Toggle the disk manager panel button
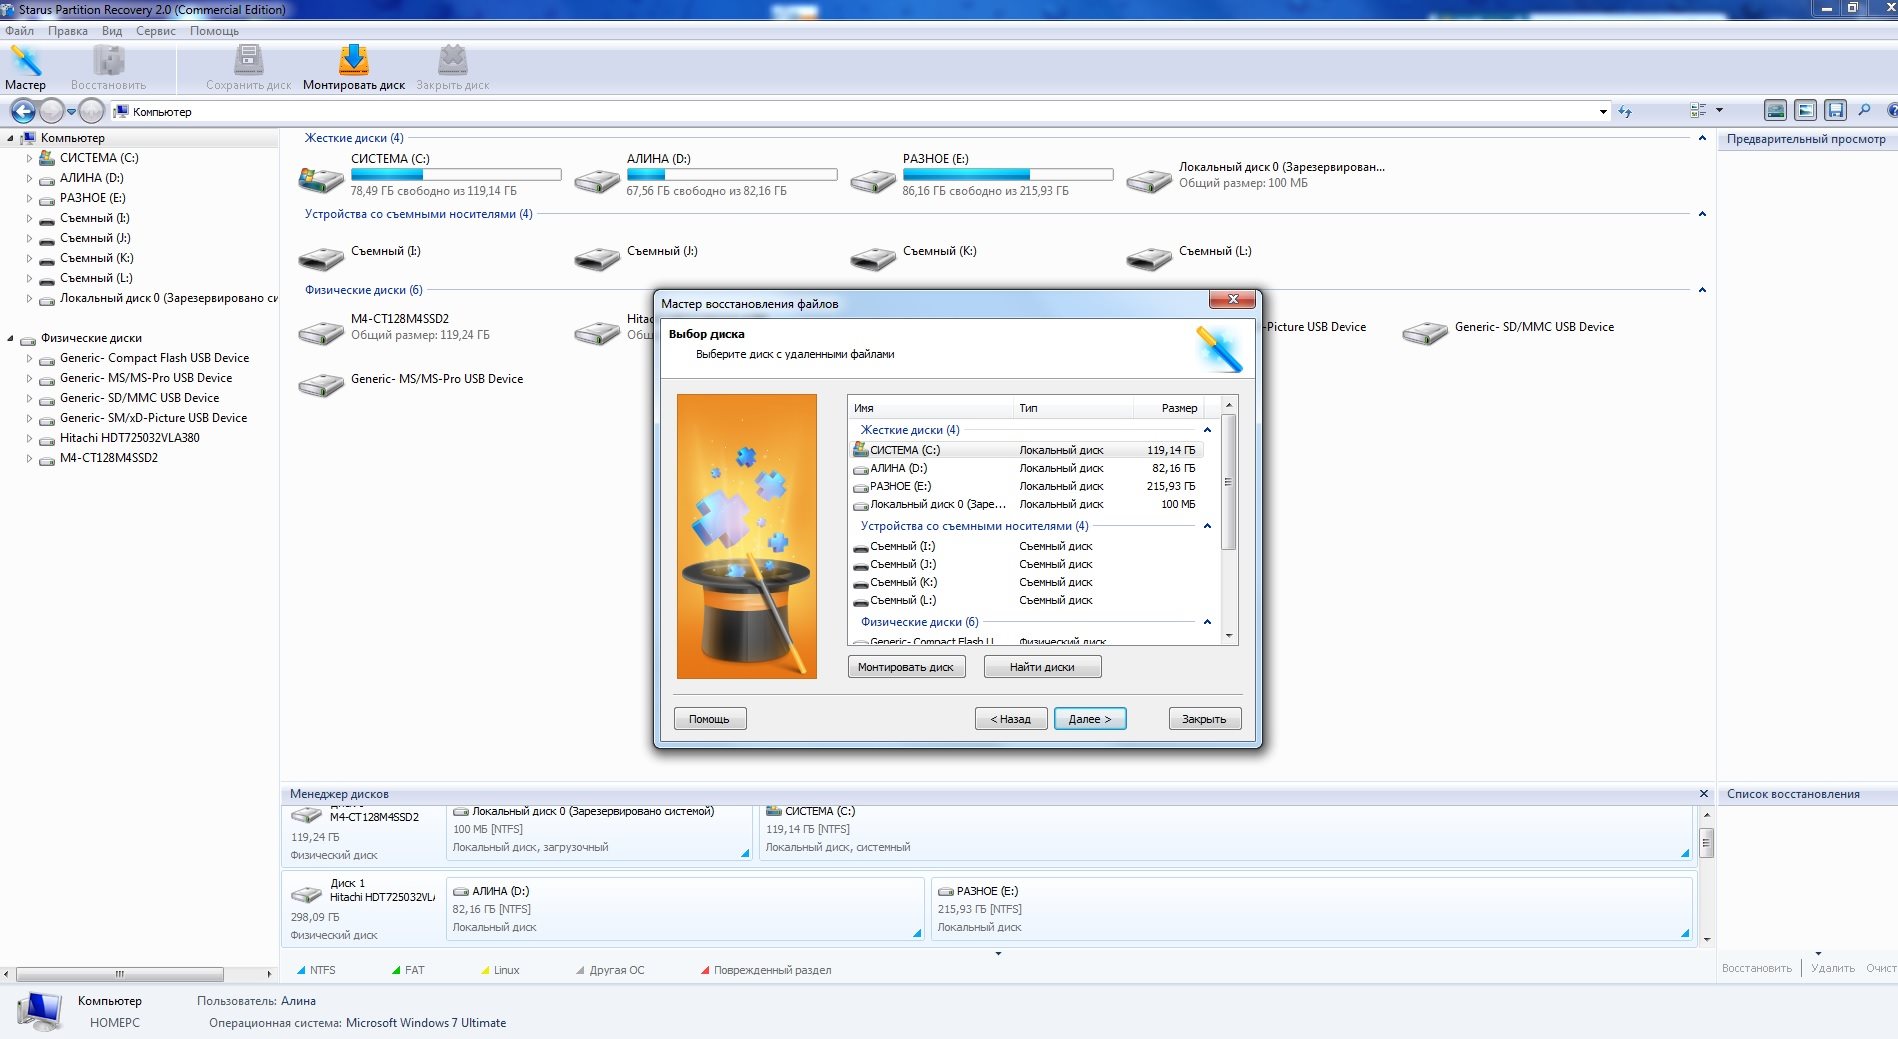This screenshot has height=1039, width=1898. coord(1775,111)
